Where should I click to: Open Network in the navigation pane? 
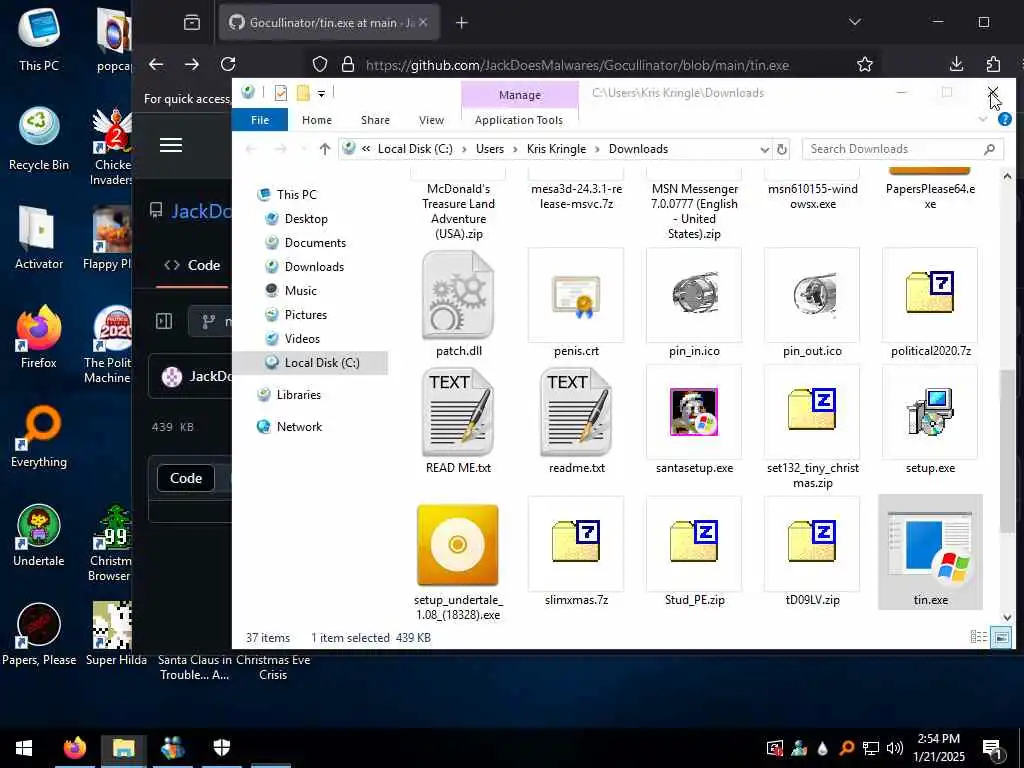(298, 427)
